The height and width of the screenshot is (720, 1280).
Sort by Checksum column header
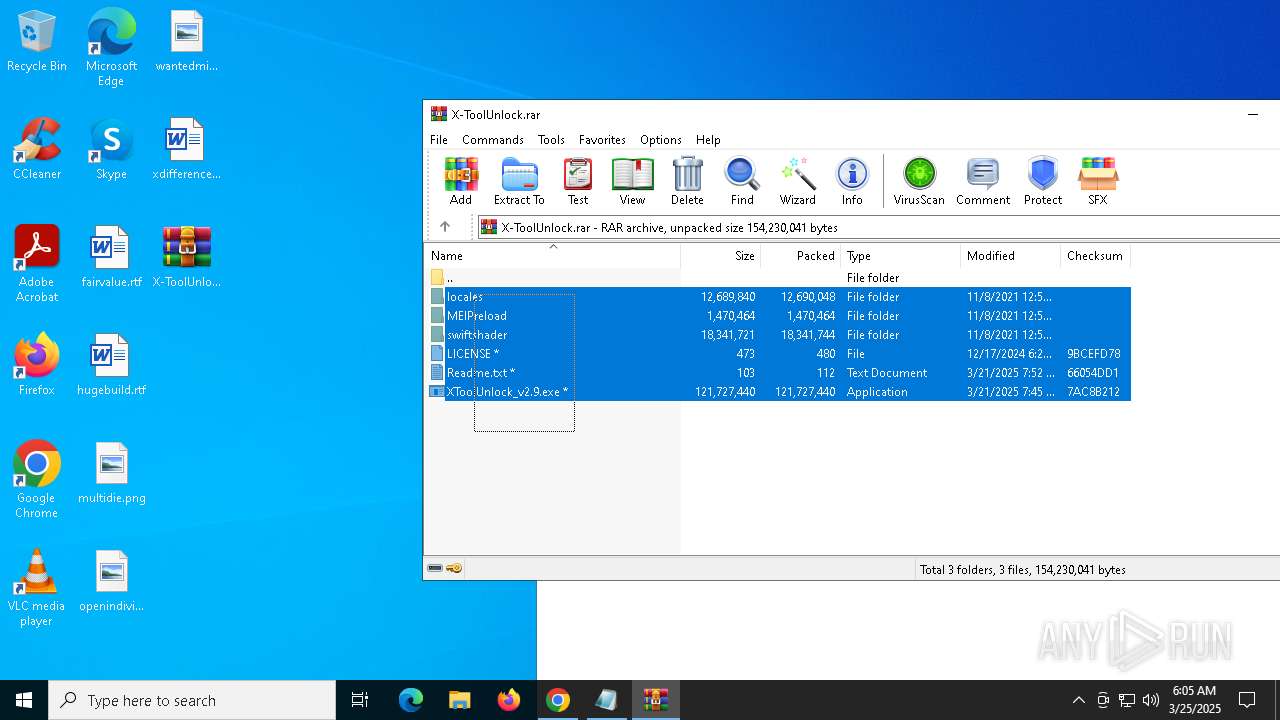tap(1095, 256)
